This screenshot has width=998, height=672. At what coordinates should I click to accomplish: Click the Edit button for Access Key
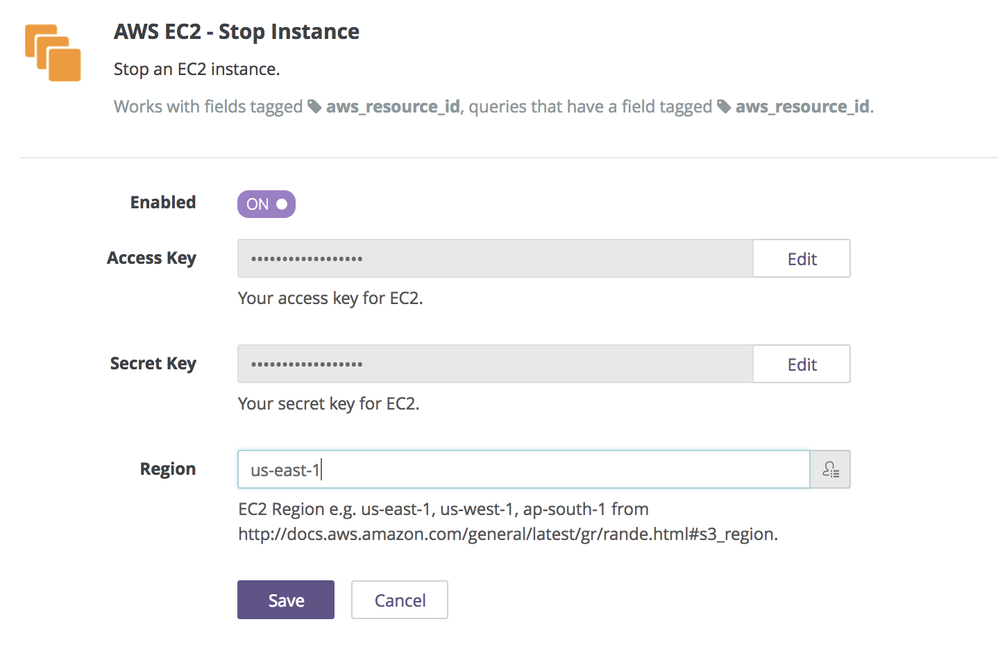point(801,258)
